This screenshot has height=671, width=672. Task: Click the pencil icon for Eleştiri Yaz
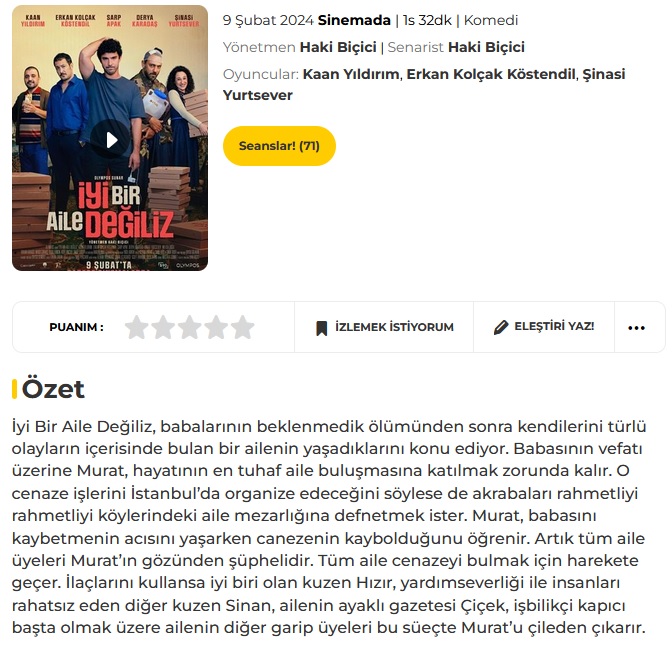coord(501,327)
